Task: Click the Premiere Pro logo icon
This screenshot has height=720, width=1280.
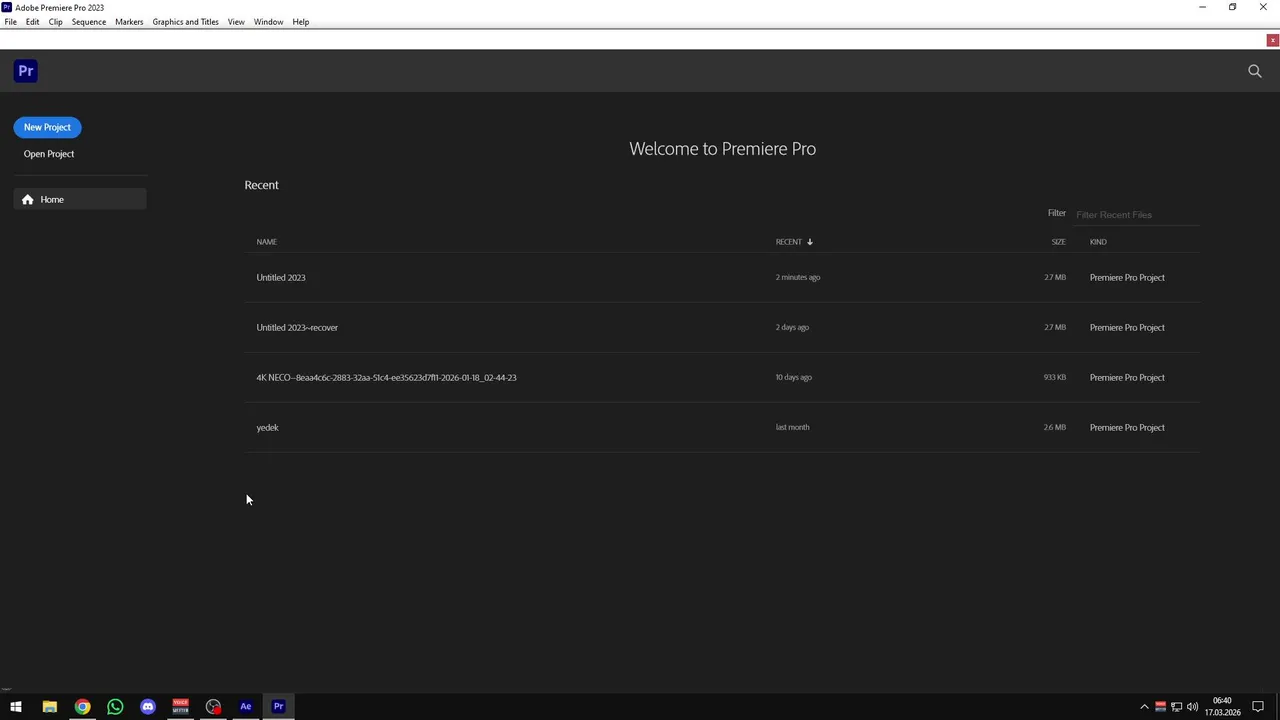Action: 26,71
